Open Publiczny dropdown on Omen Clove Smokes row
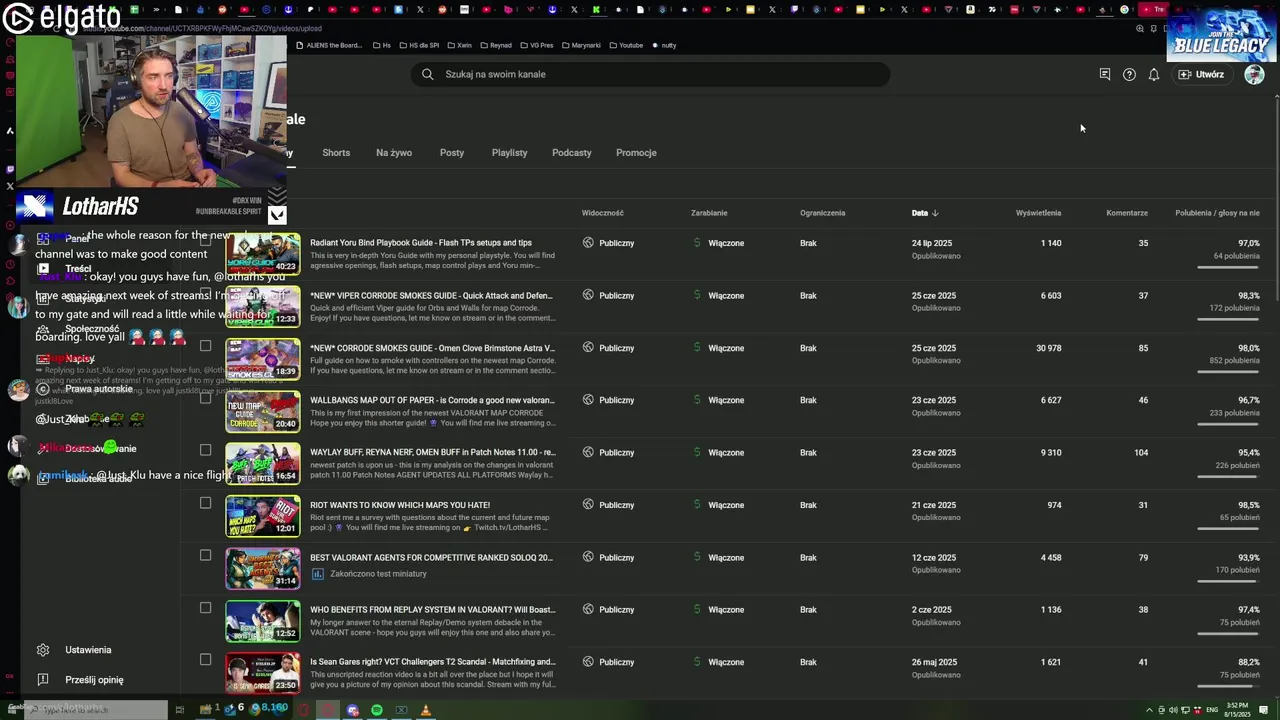The height and width of the screenshot is (720, 1280). 616,348
